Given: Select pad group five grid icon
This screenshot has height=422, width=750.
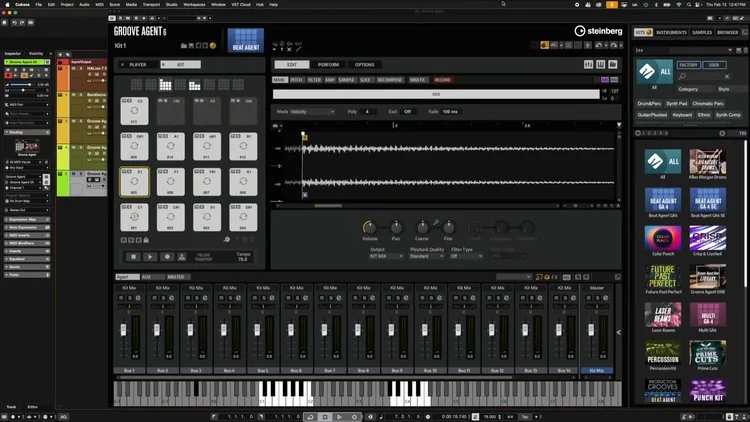Looking at the screenshot, I should pos(195,85).
